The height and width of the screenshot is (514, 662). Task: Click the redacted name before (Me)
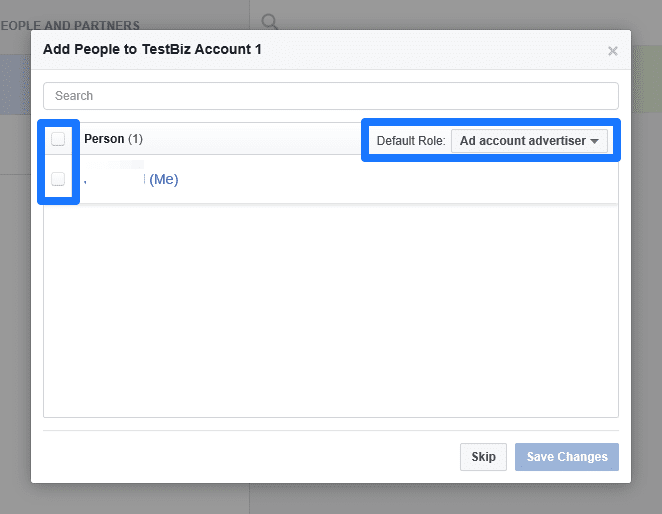coord(115,179)
